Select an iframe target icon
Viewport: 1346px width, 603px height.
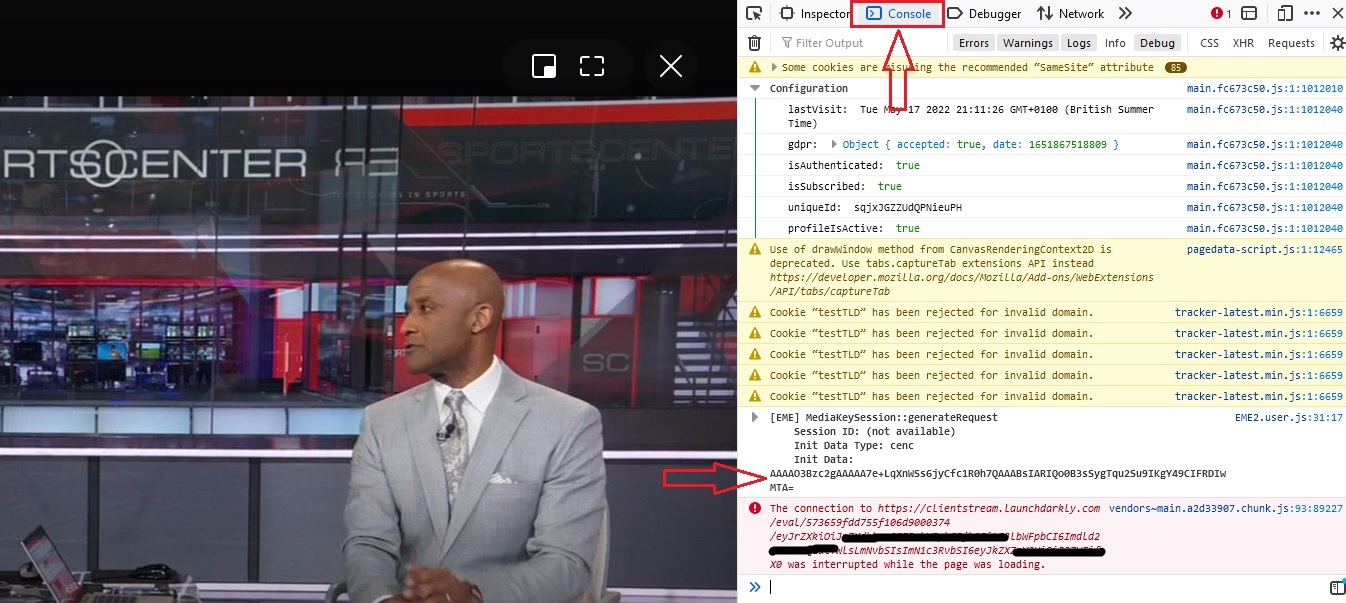click(1250, 13)
